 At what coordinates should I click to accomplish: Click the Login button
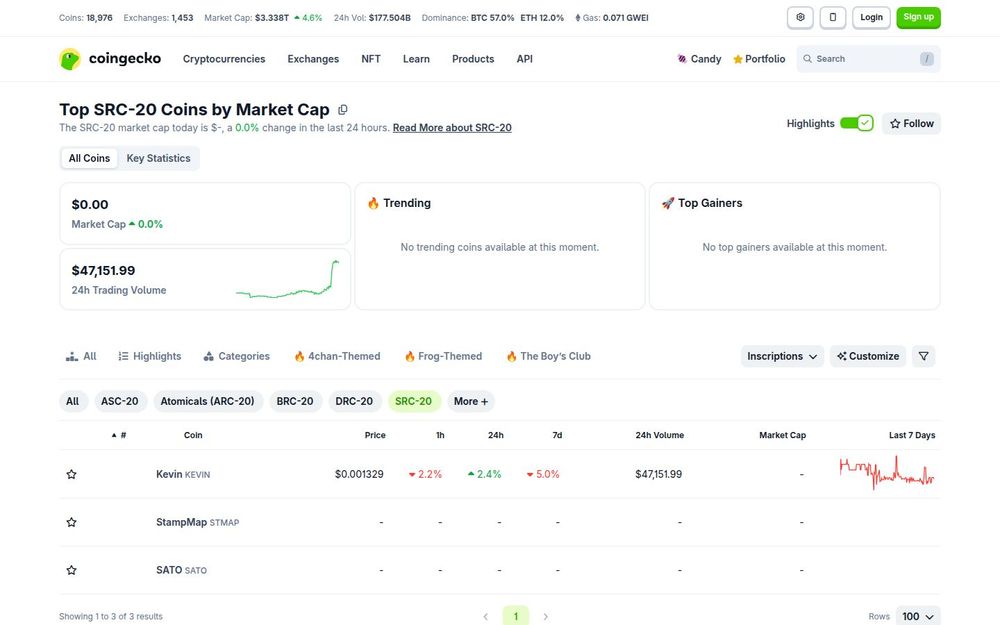pos(871,17)
